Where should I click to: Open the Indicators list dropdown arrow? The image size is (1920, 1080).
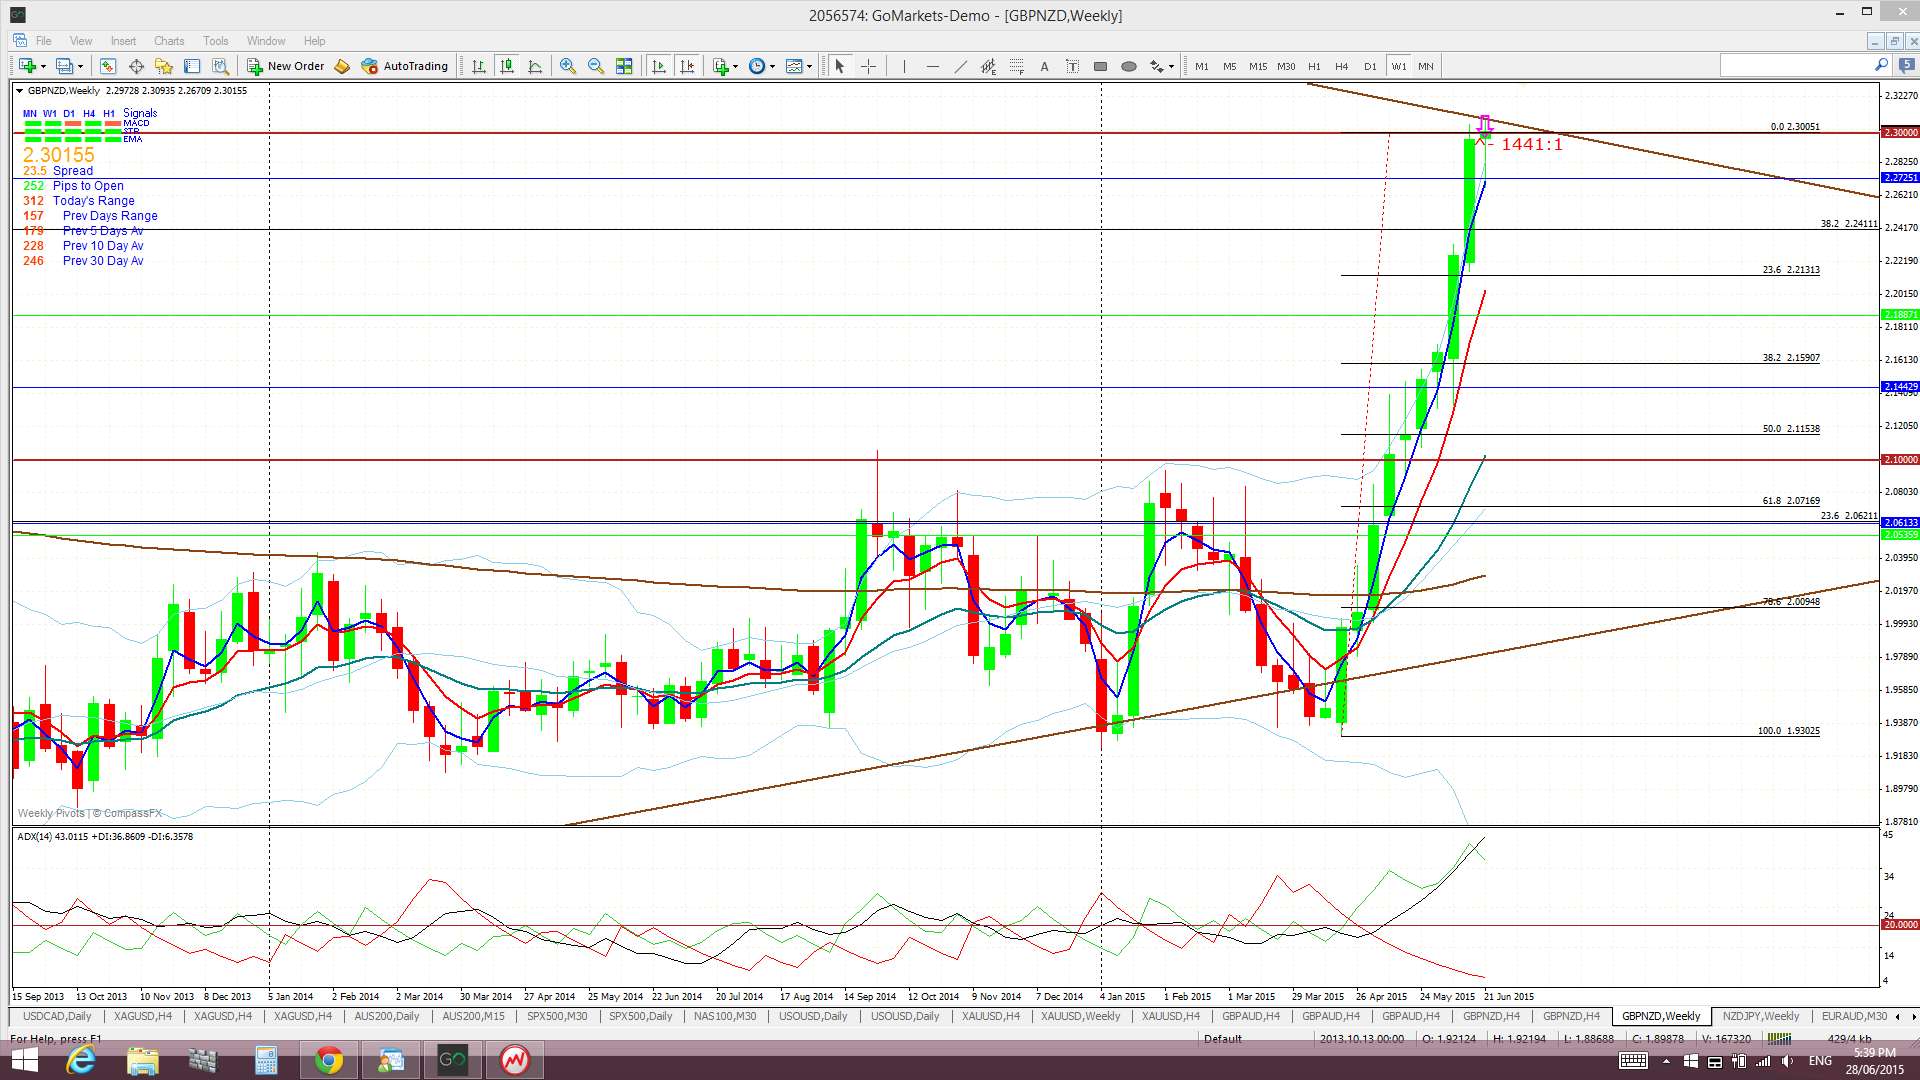(736, 66)
